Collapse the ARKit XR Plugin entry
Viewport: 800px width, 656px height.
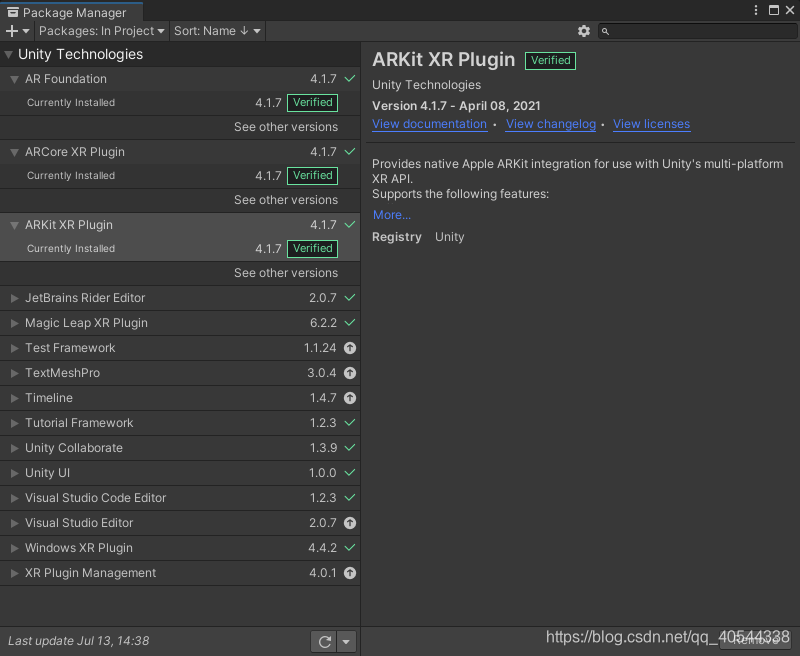click(14, 225)
